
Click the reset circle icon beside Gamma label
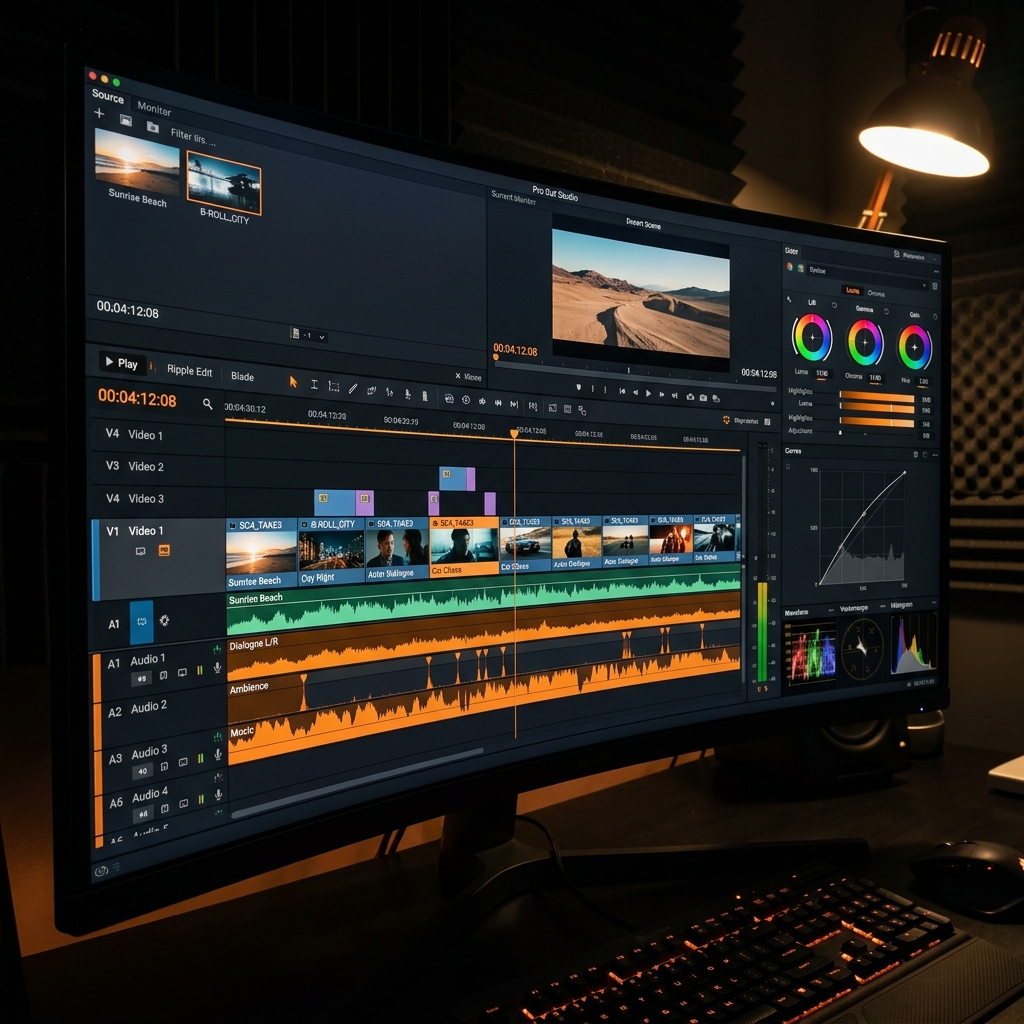(x=886, y=312)
